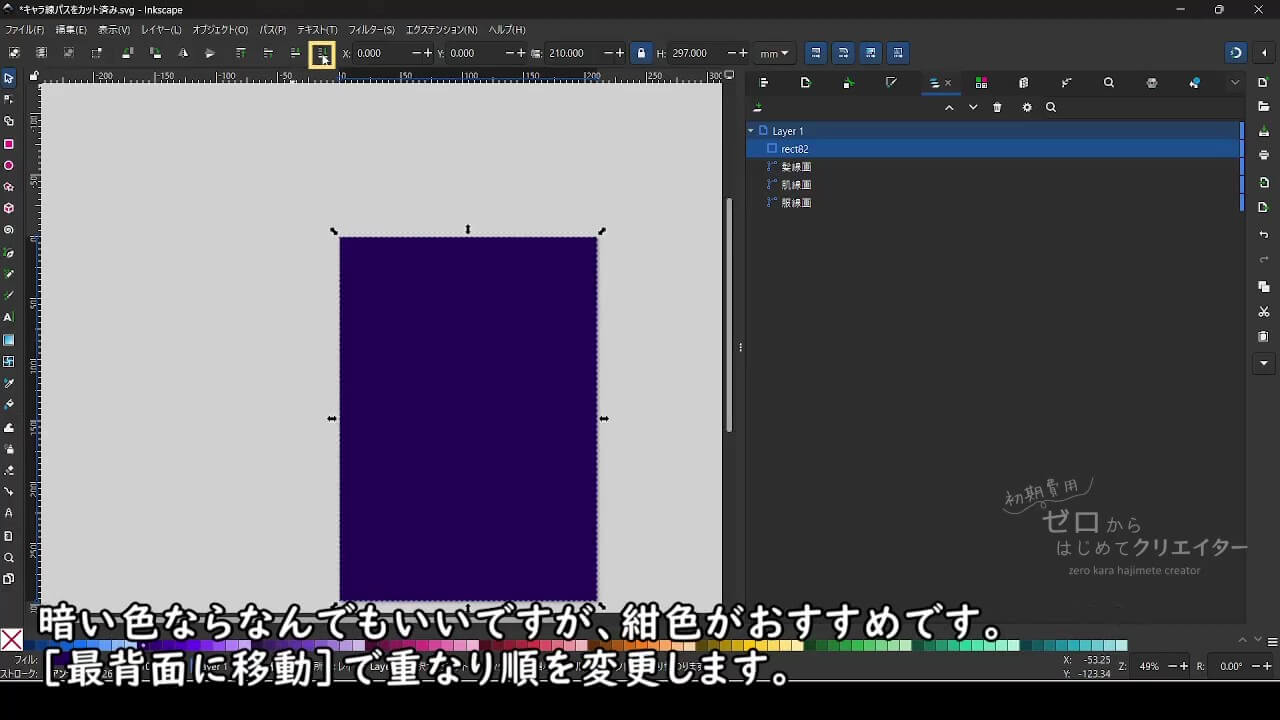Expand the dock panel tabs chevron
Viewport: 1280px width, 720px height.
pos(1235,83)
